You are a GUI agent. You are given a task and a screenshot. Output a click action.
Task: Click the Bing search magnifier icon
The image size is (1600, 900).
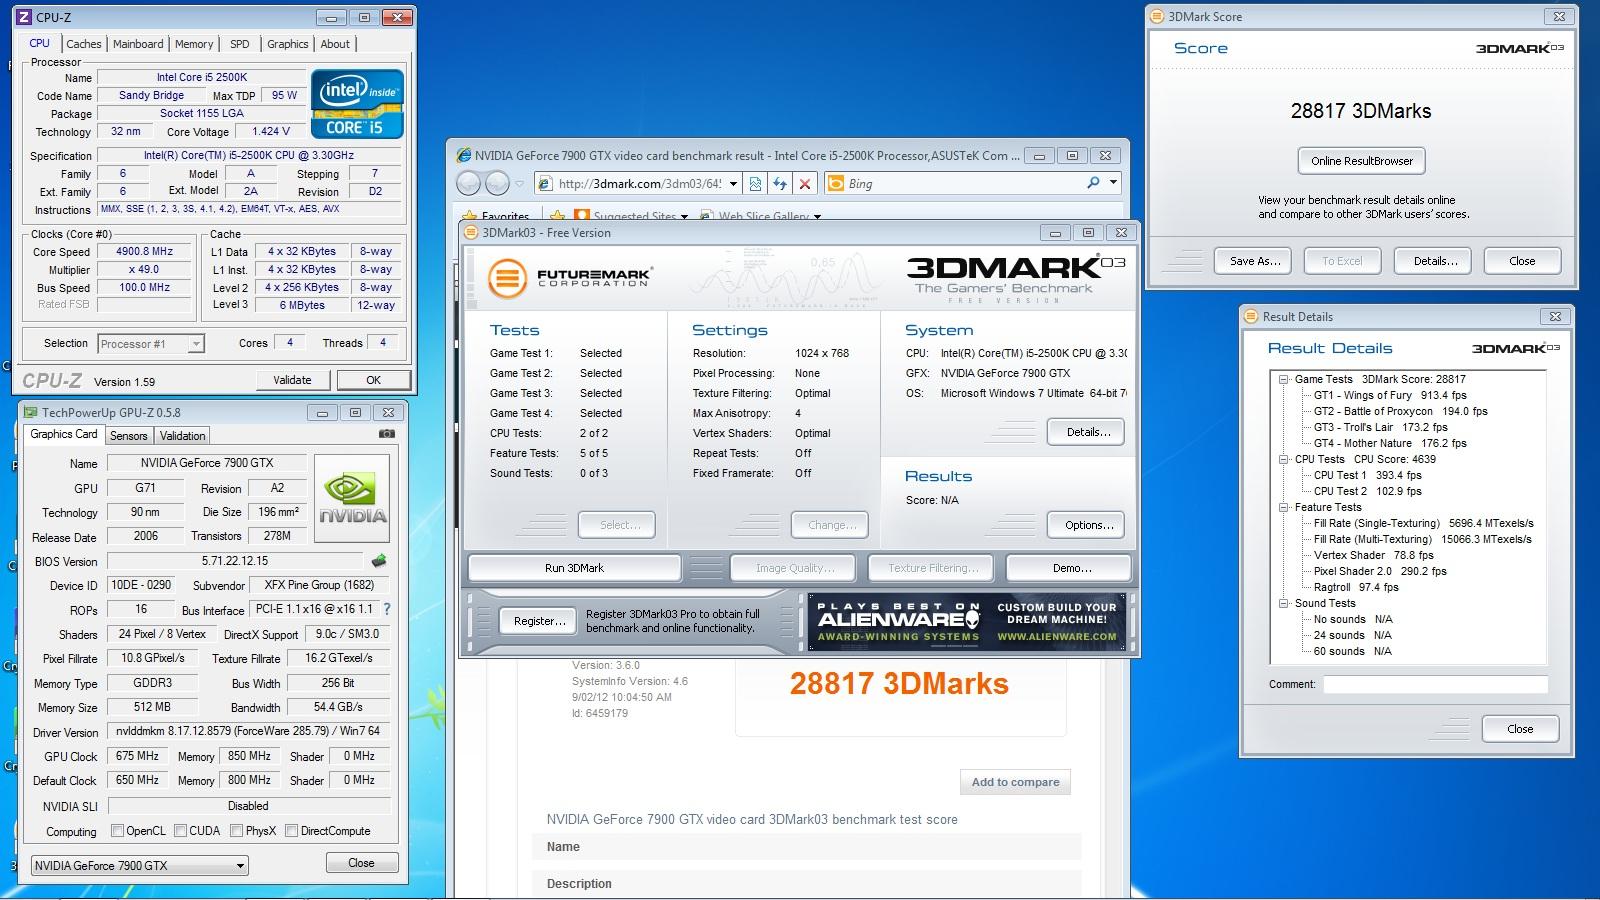coord(1093,183)
